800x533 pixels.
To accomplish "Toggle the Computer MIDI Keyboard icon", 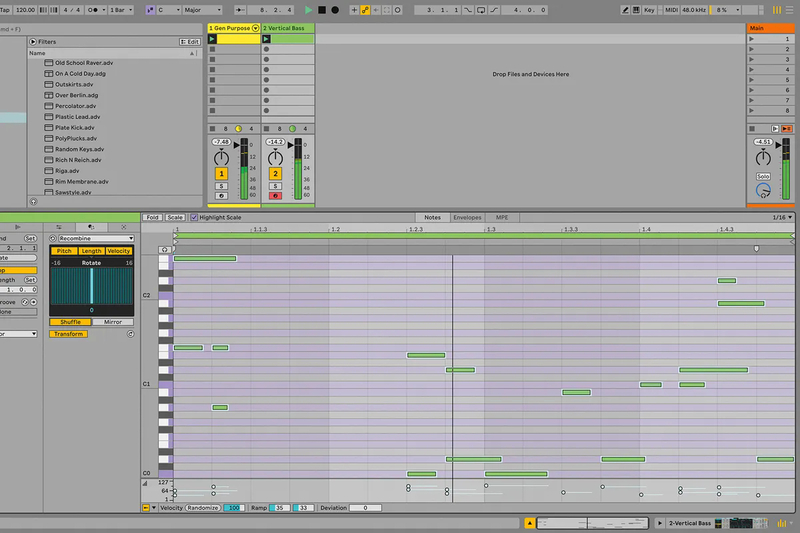I will [636, 10].
